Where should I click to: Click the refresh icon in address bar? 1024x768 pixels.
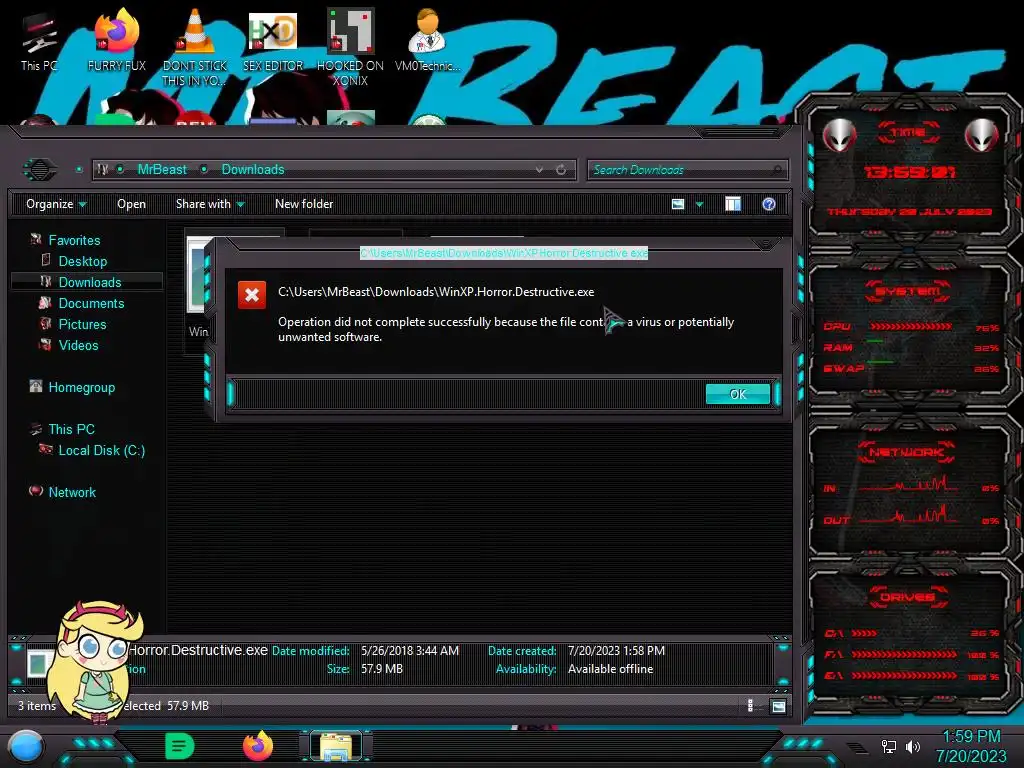[x=561, y=170]
